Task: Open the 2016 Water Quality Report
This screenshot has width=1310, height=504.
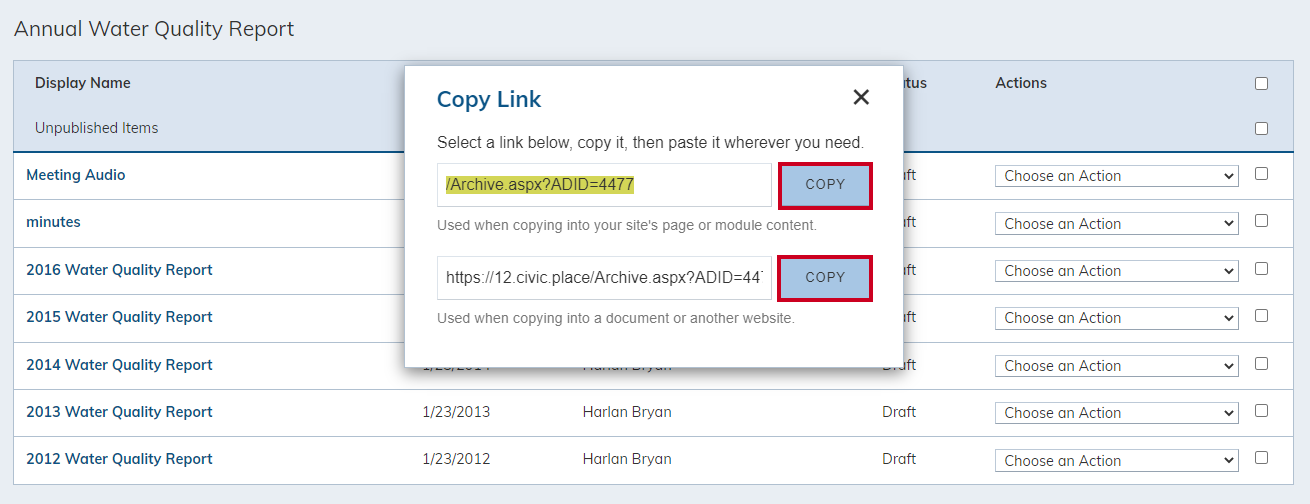Action: click(119, 270)
